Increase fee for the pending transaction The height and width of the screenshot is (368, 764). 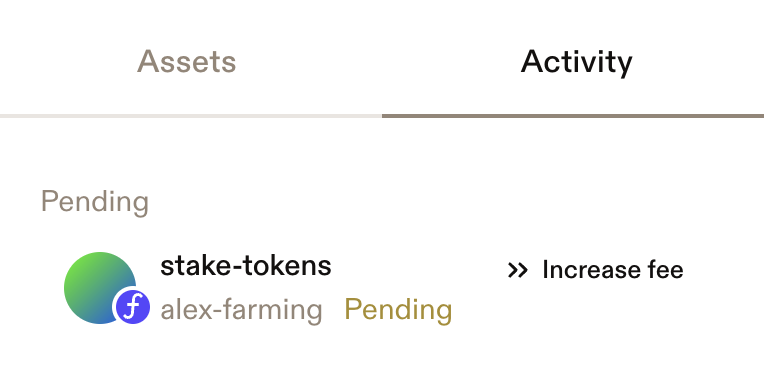(x=595, y=270)
